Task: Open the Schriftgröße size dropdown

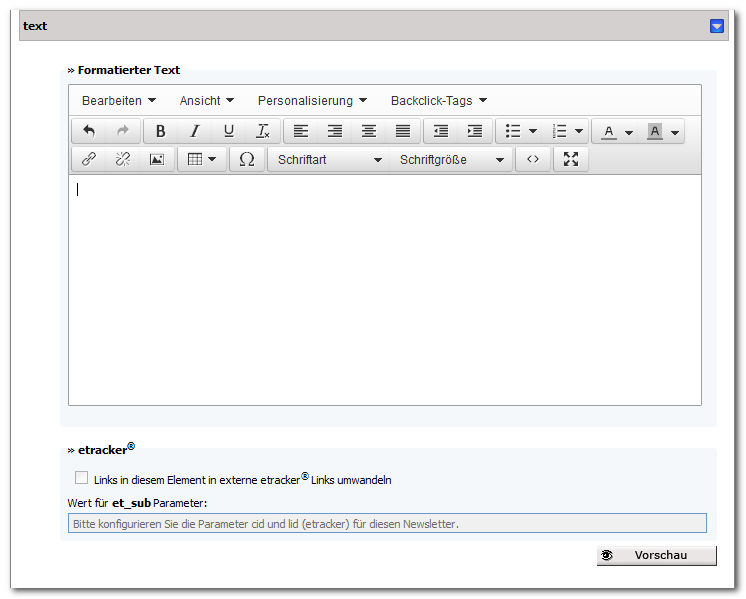Action: point(451,159)
